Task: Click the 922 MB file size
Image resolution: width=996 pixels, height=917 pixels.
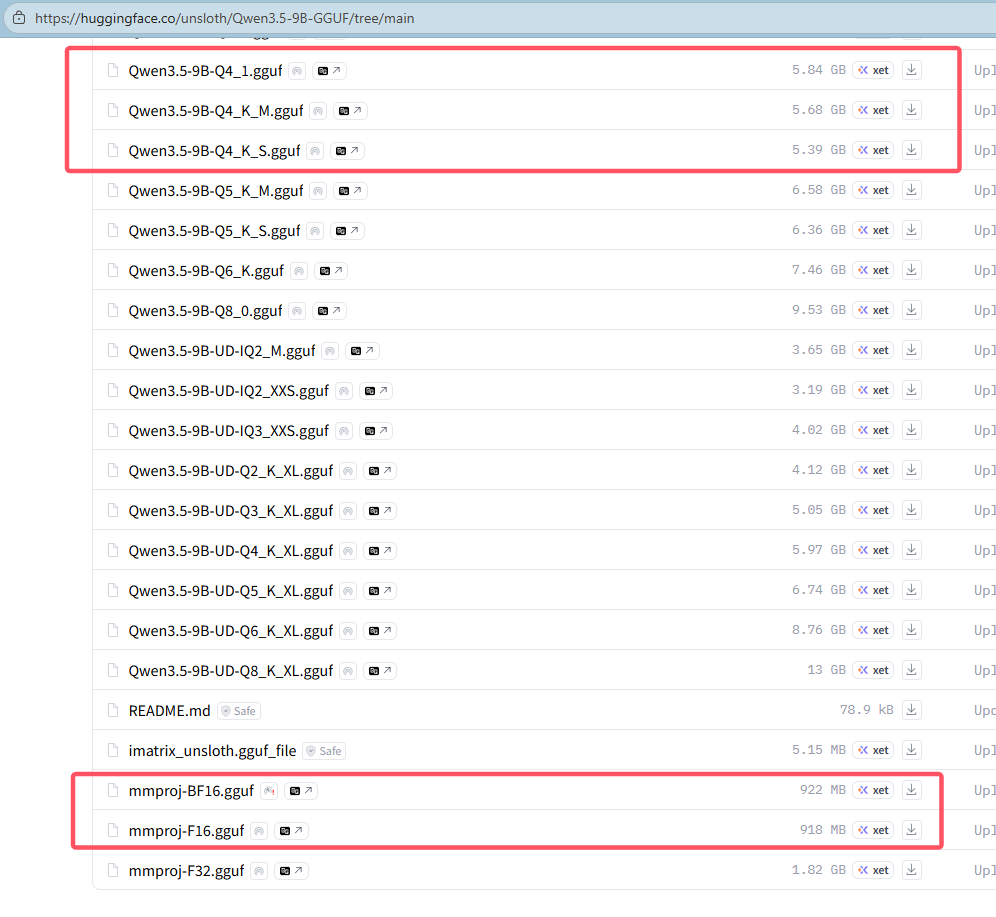Action: tap(823, 790)
